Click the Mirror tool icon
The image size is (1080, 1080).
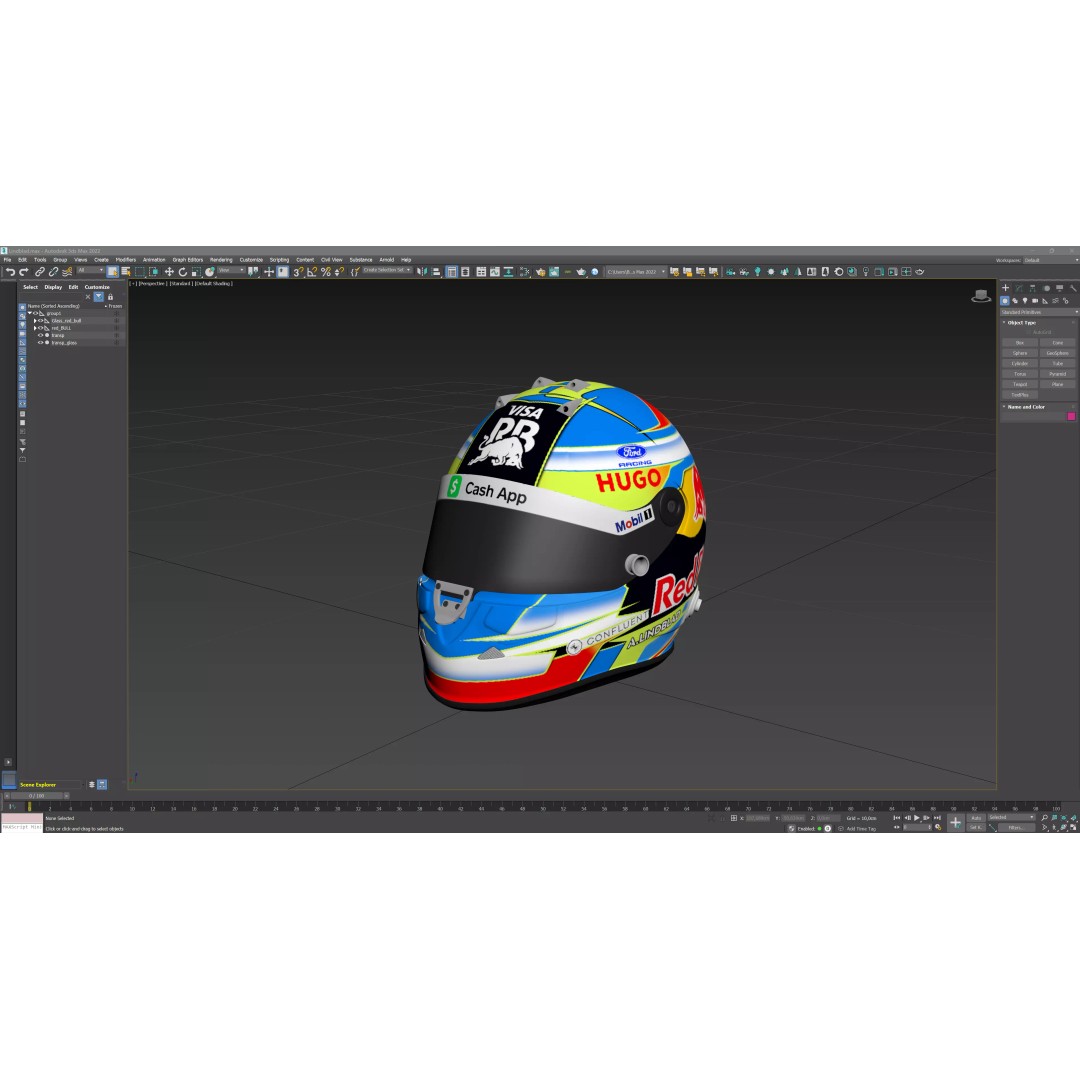[422, 272]
